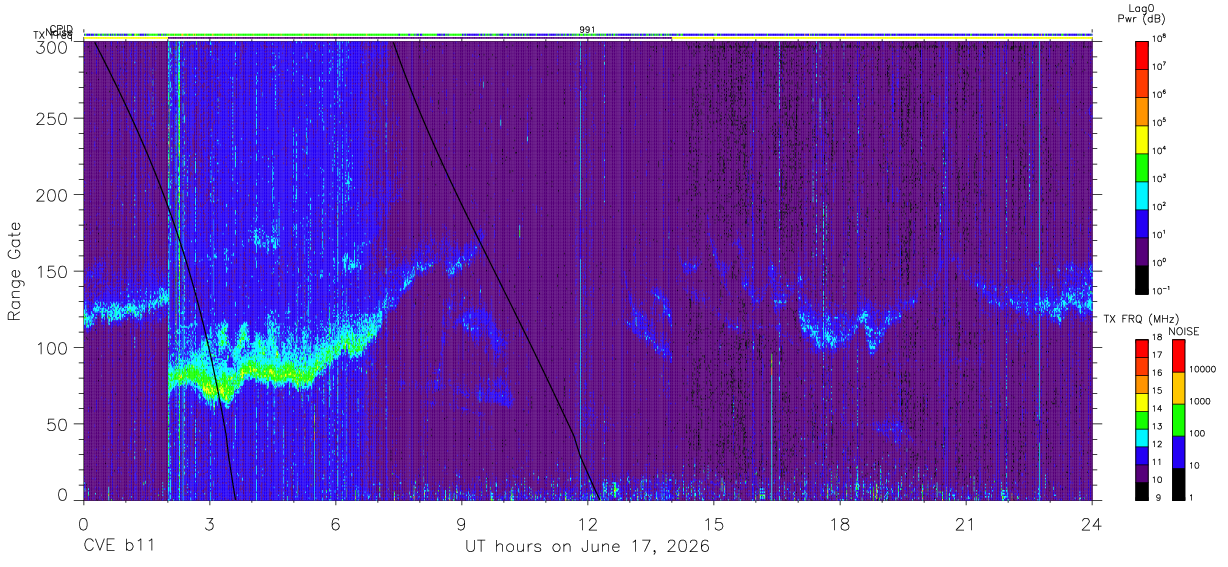The width and height of the screenshot is (1228, 567).
Task: Click the Range Gate tick label '250'
Action: pyautogui.click(x=51, y=118)
